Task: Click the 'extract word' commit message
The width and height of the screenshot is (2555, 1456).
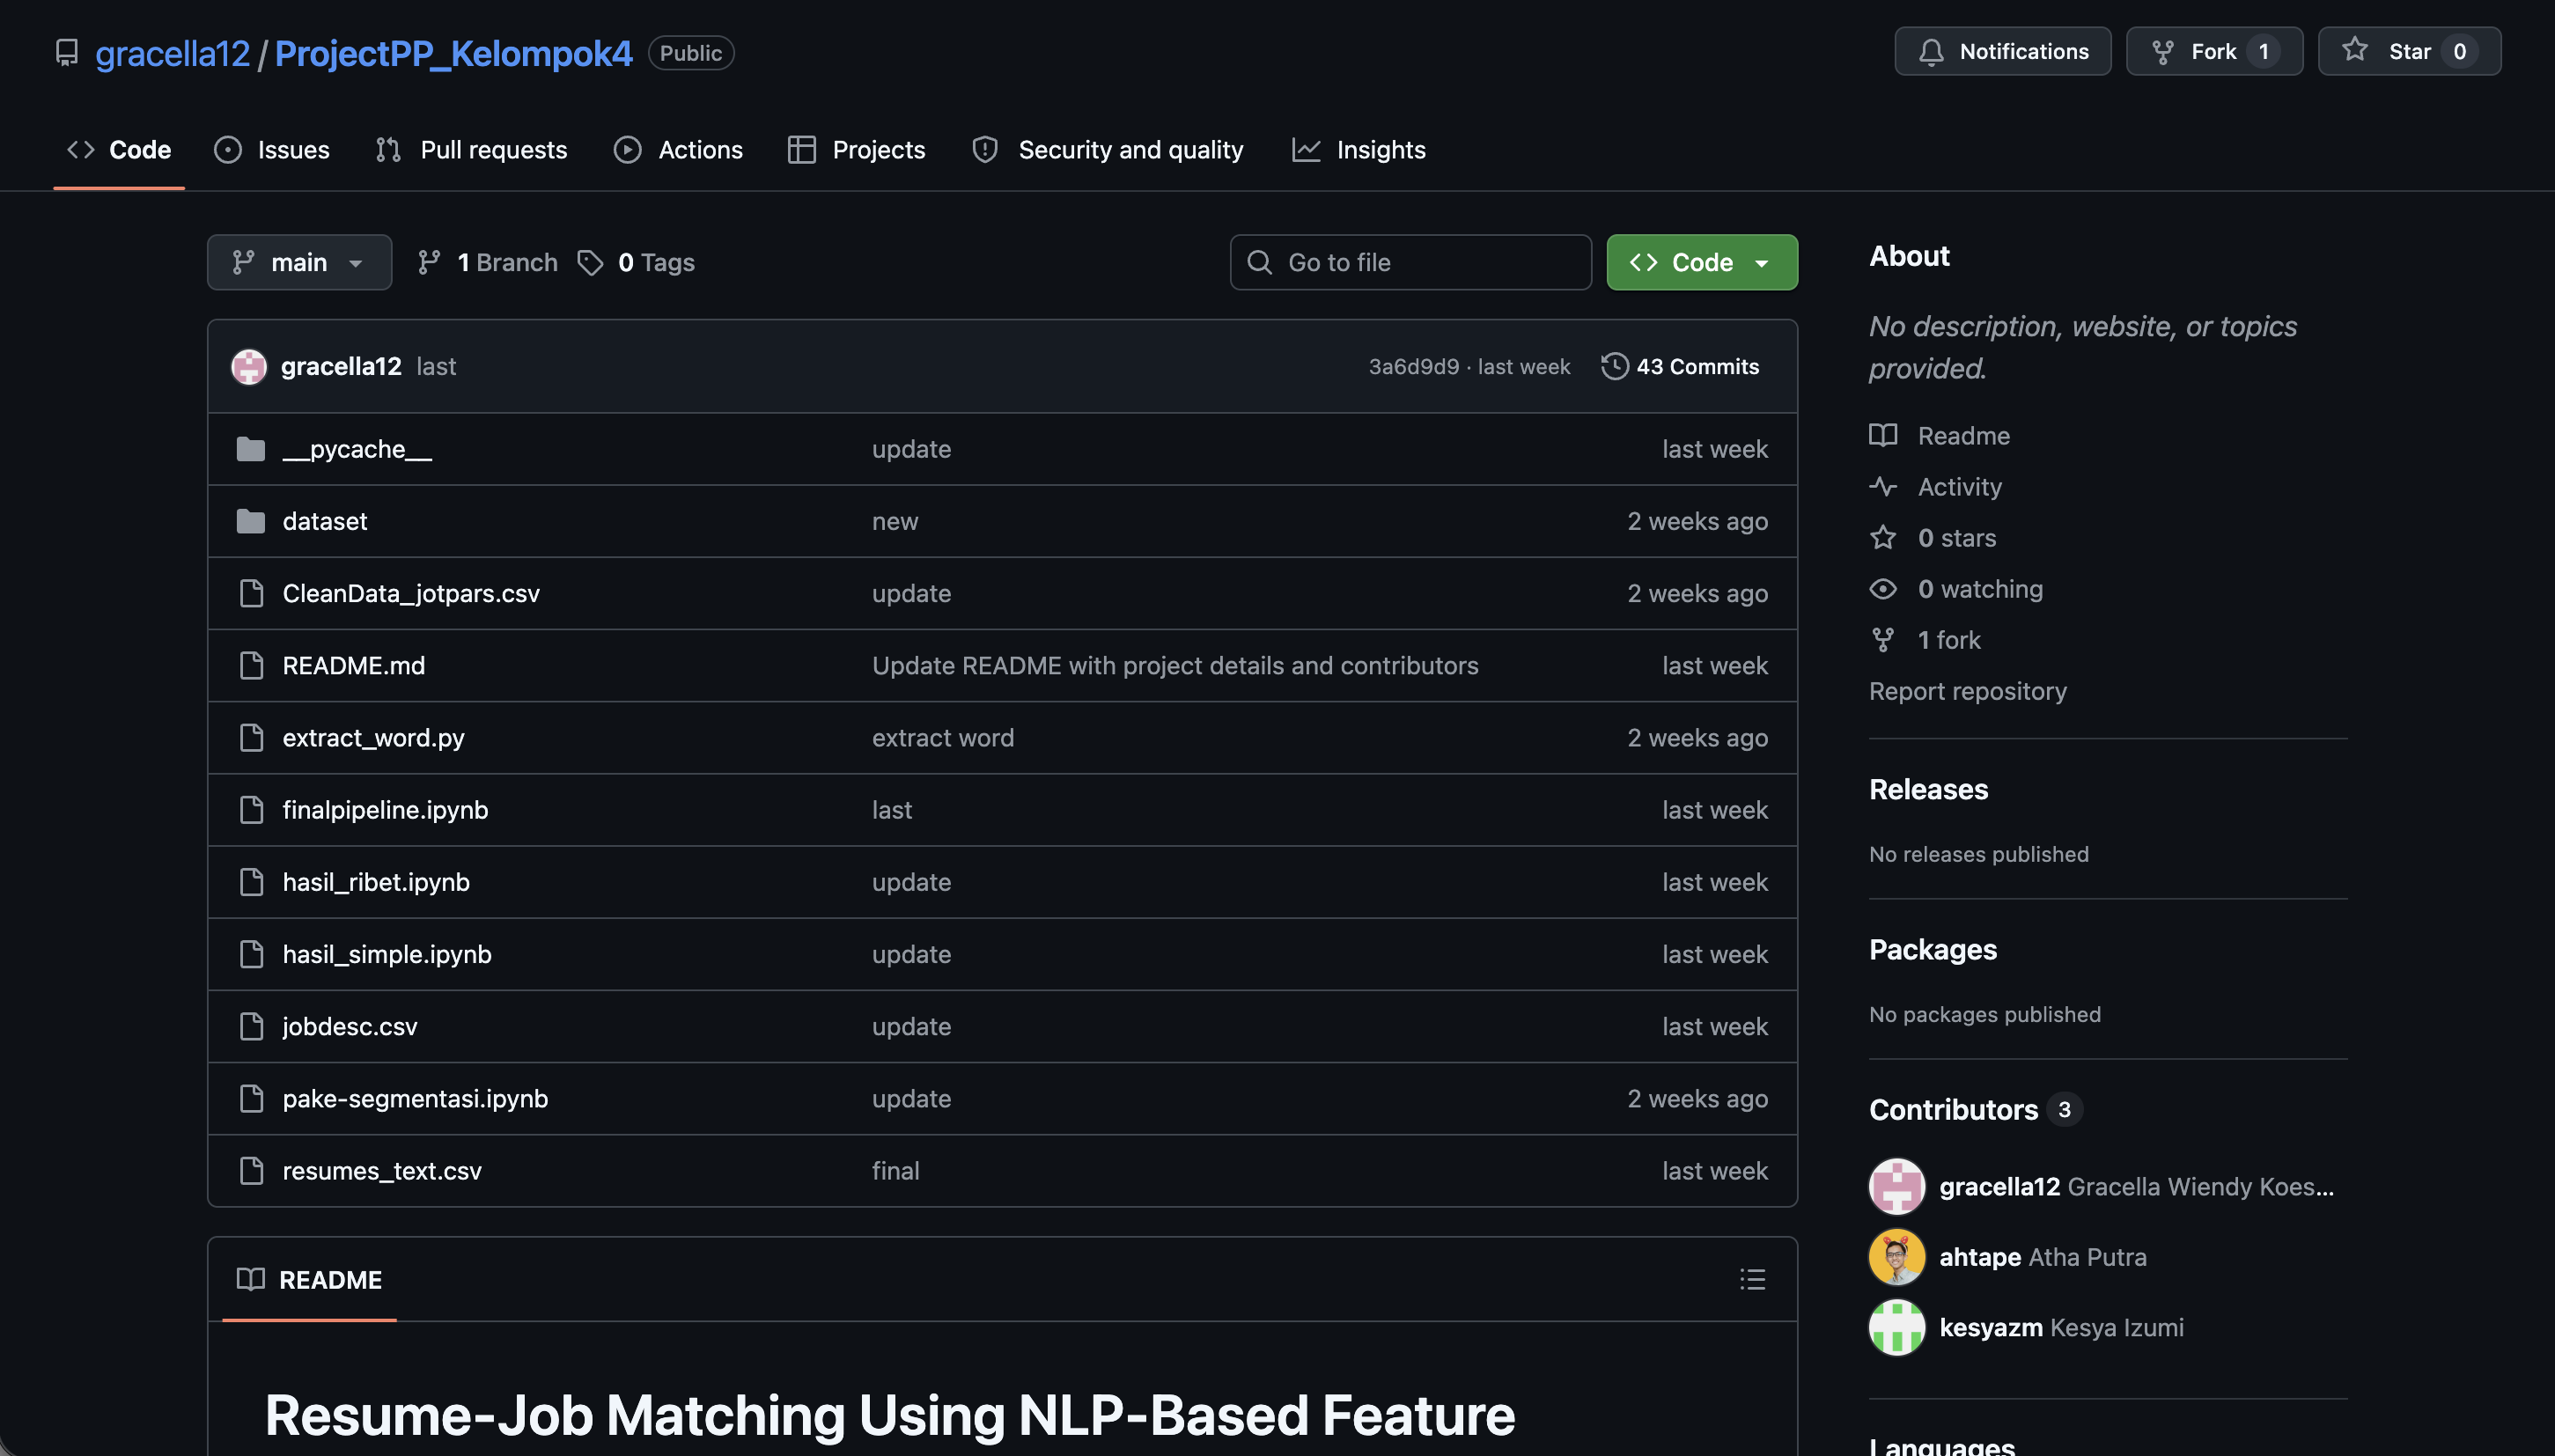Action: (x=943, y=737)
